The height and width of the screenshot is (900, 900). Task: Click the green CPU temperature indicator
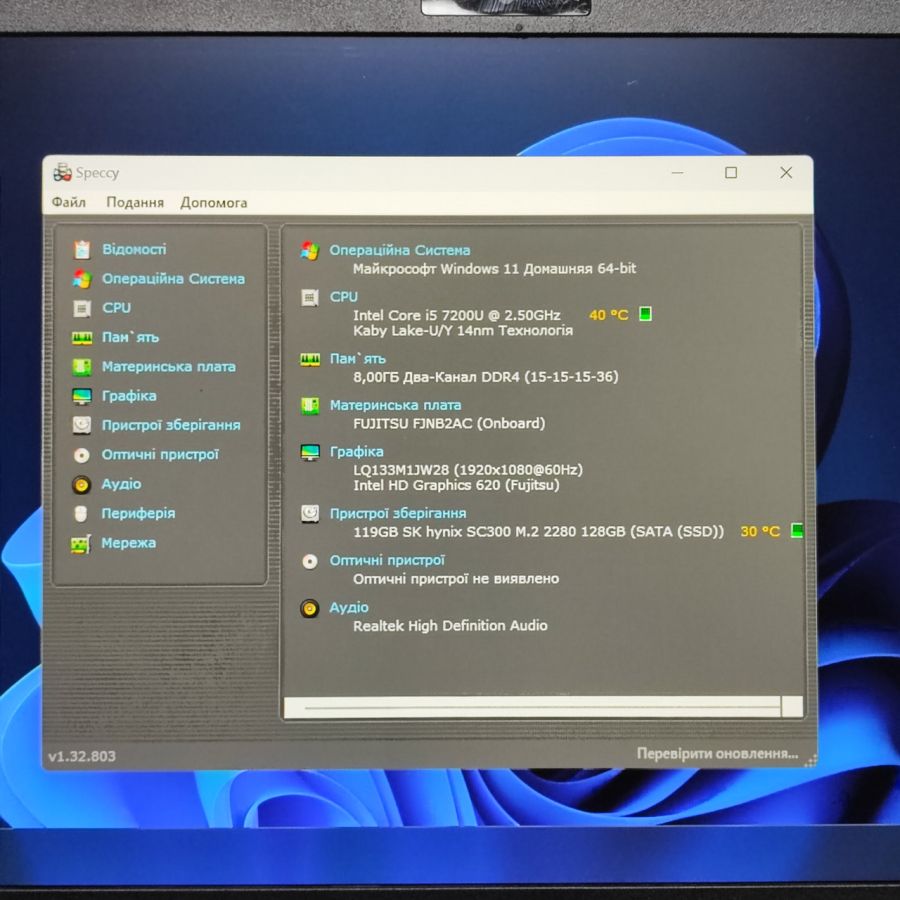645,314
